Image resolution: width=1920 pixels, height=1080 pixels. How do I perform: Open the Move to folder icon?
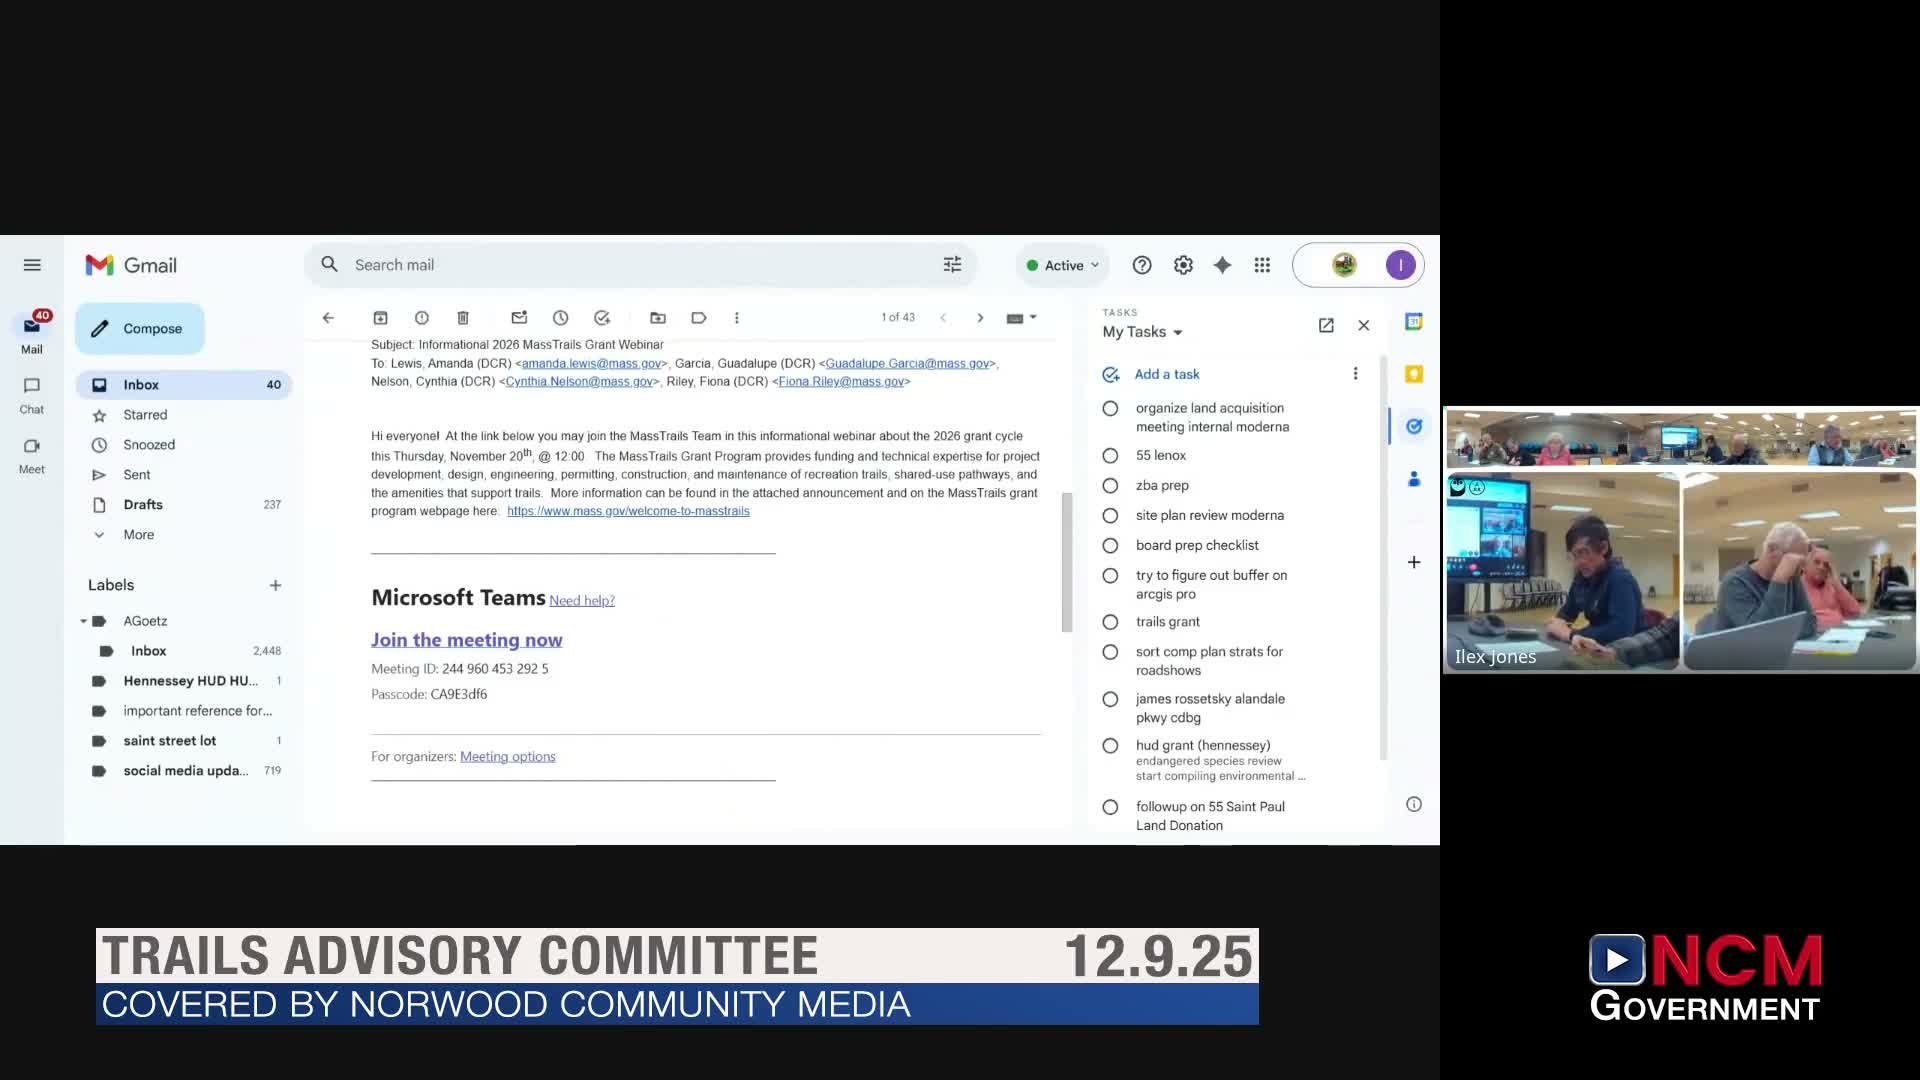[x=658, y=318]
